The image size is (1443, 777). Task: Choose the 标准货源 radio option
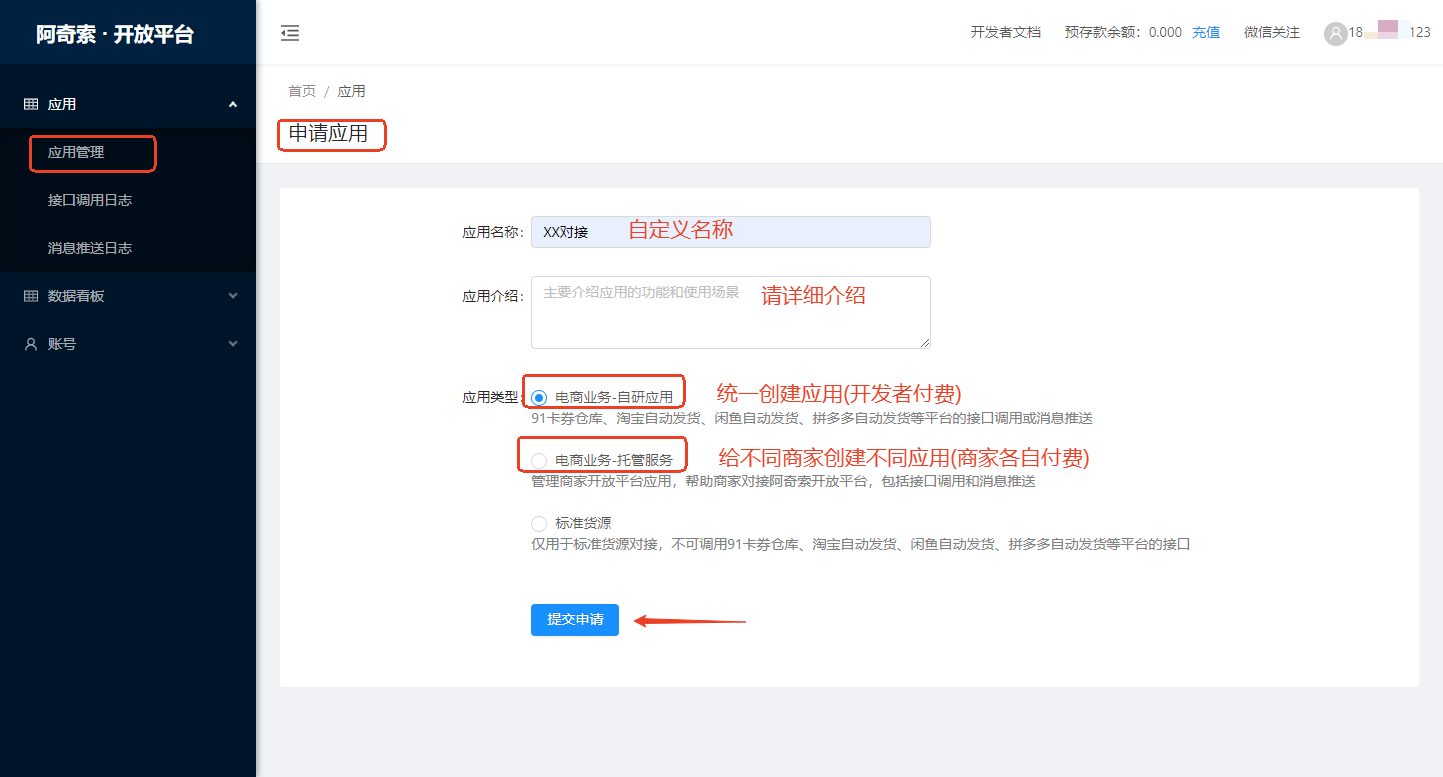click(x=539, y=523)
